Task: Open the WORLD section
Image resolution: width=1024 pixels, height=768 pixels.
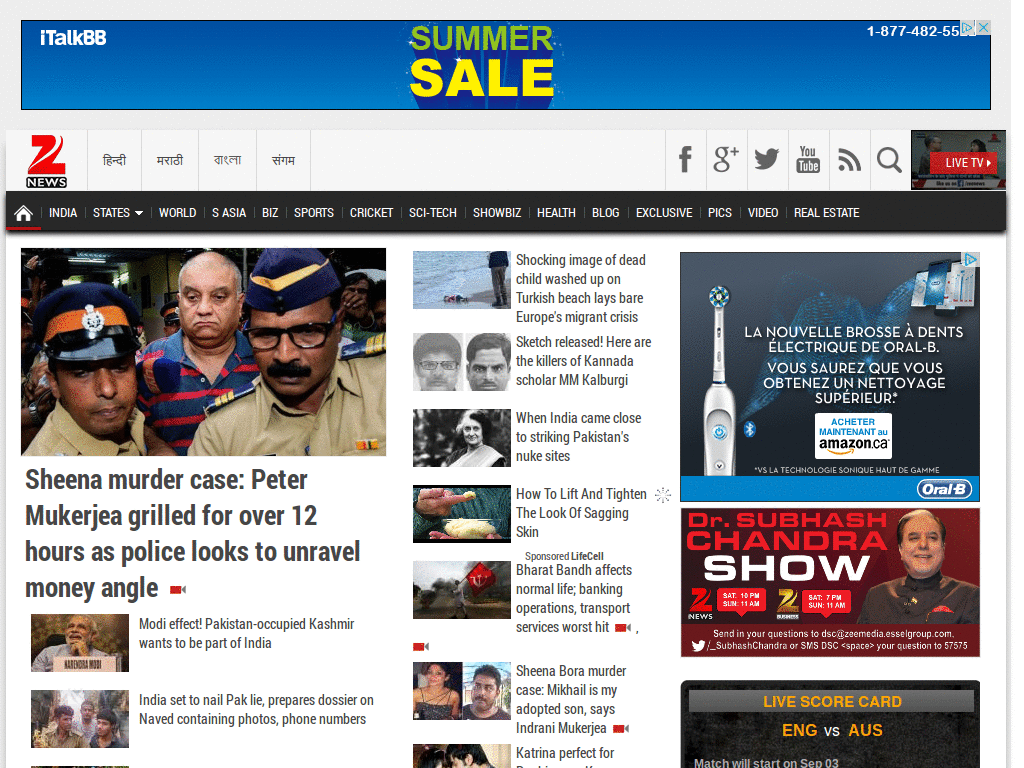Action: 178,213
